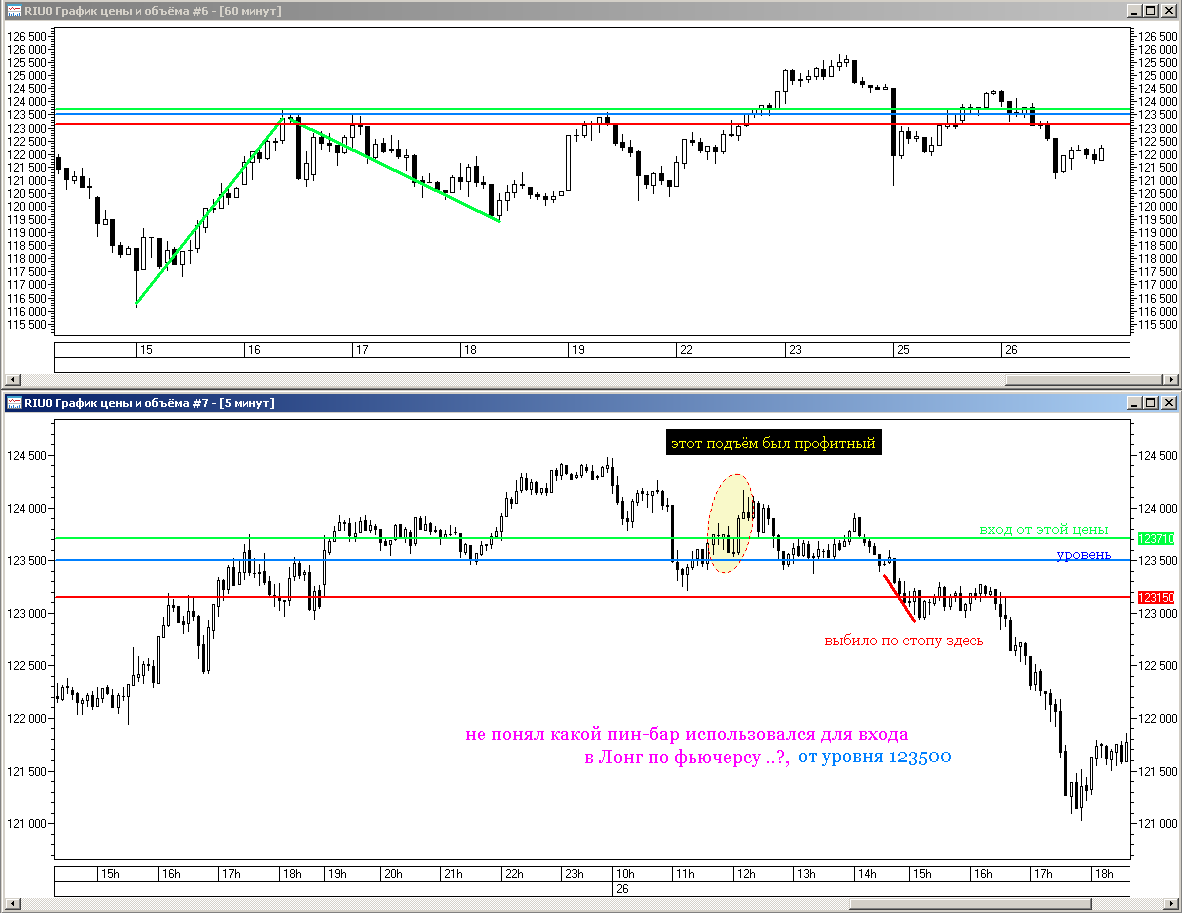
Task: Select the yellow ellipse highlight on the 5-minute chart
Action: (x=730, y=524)
